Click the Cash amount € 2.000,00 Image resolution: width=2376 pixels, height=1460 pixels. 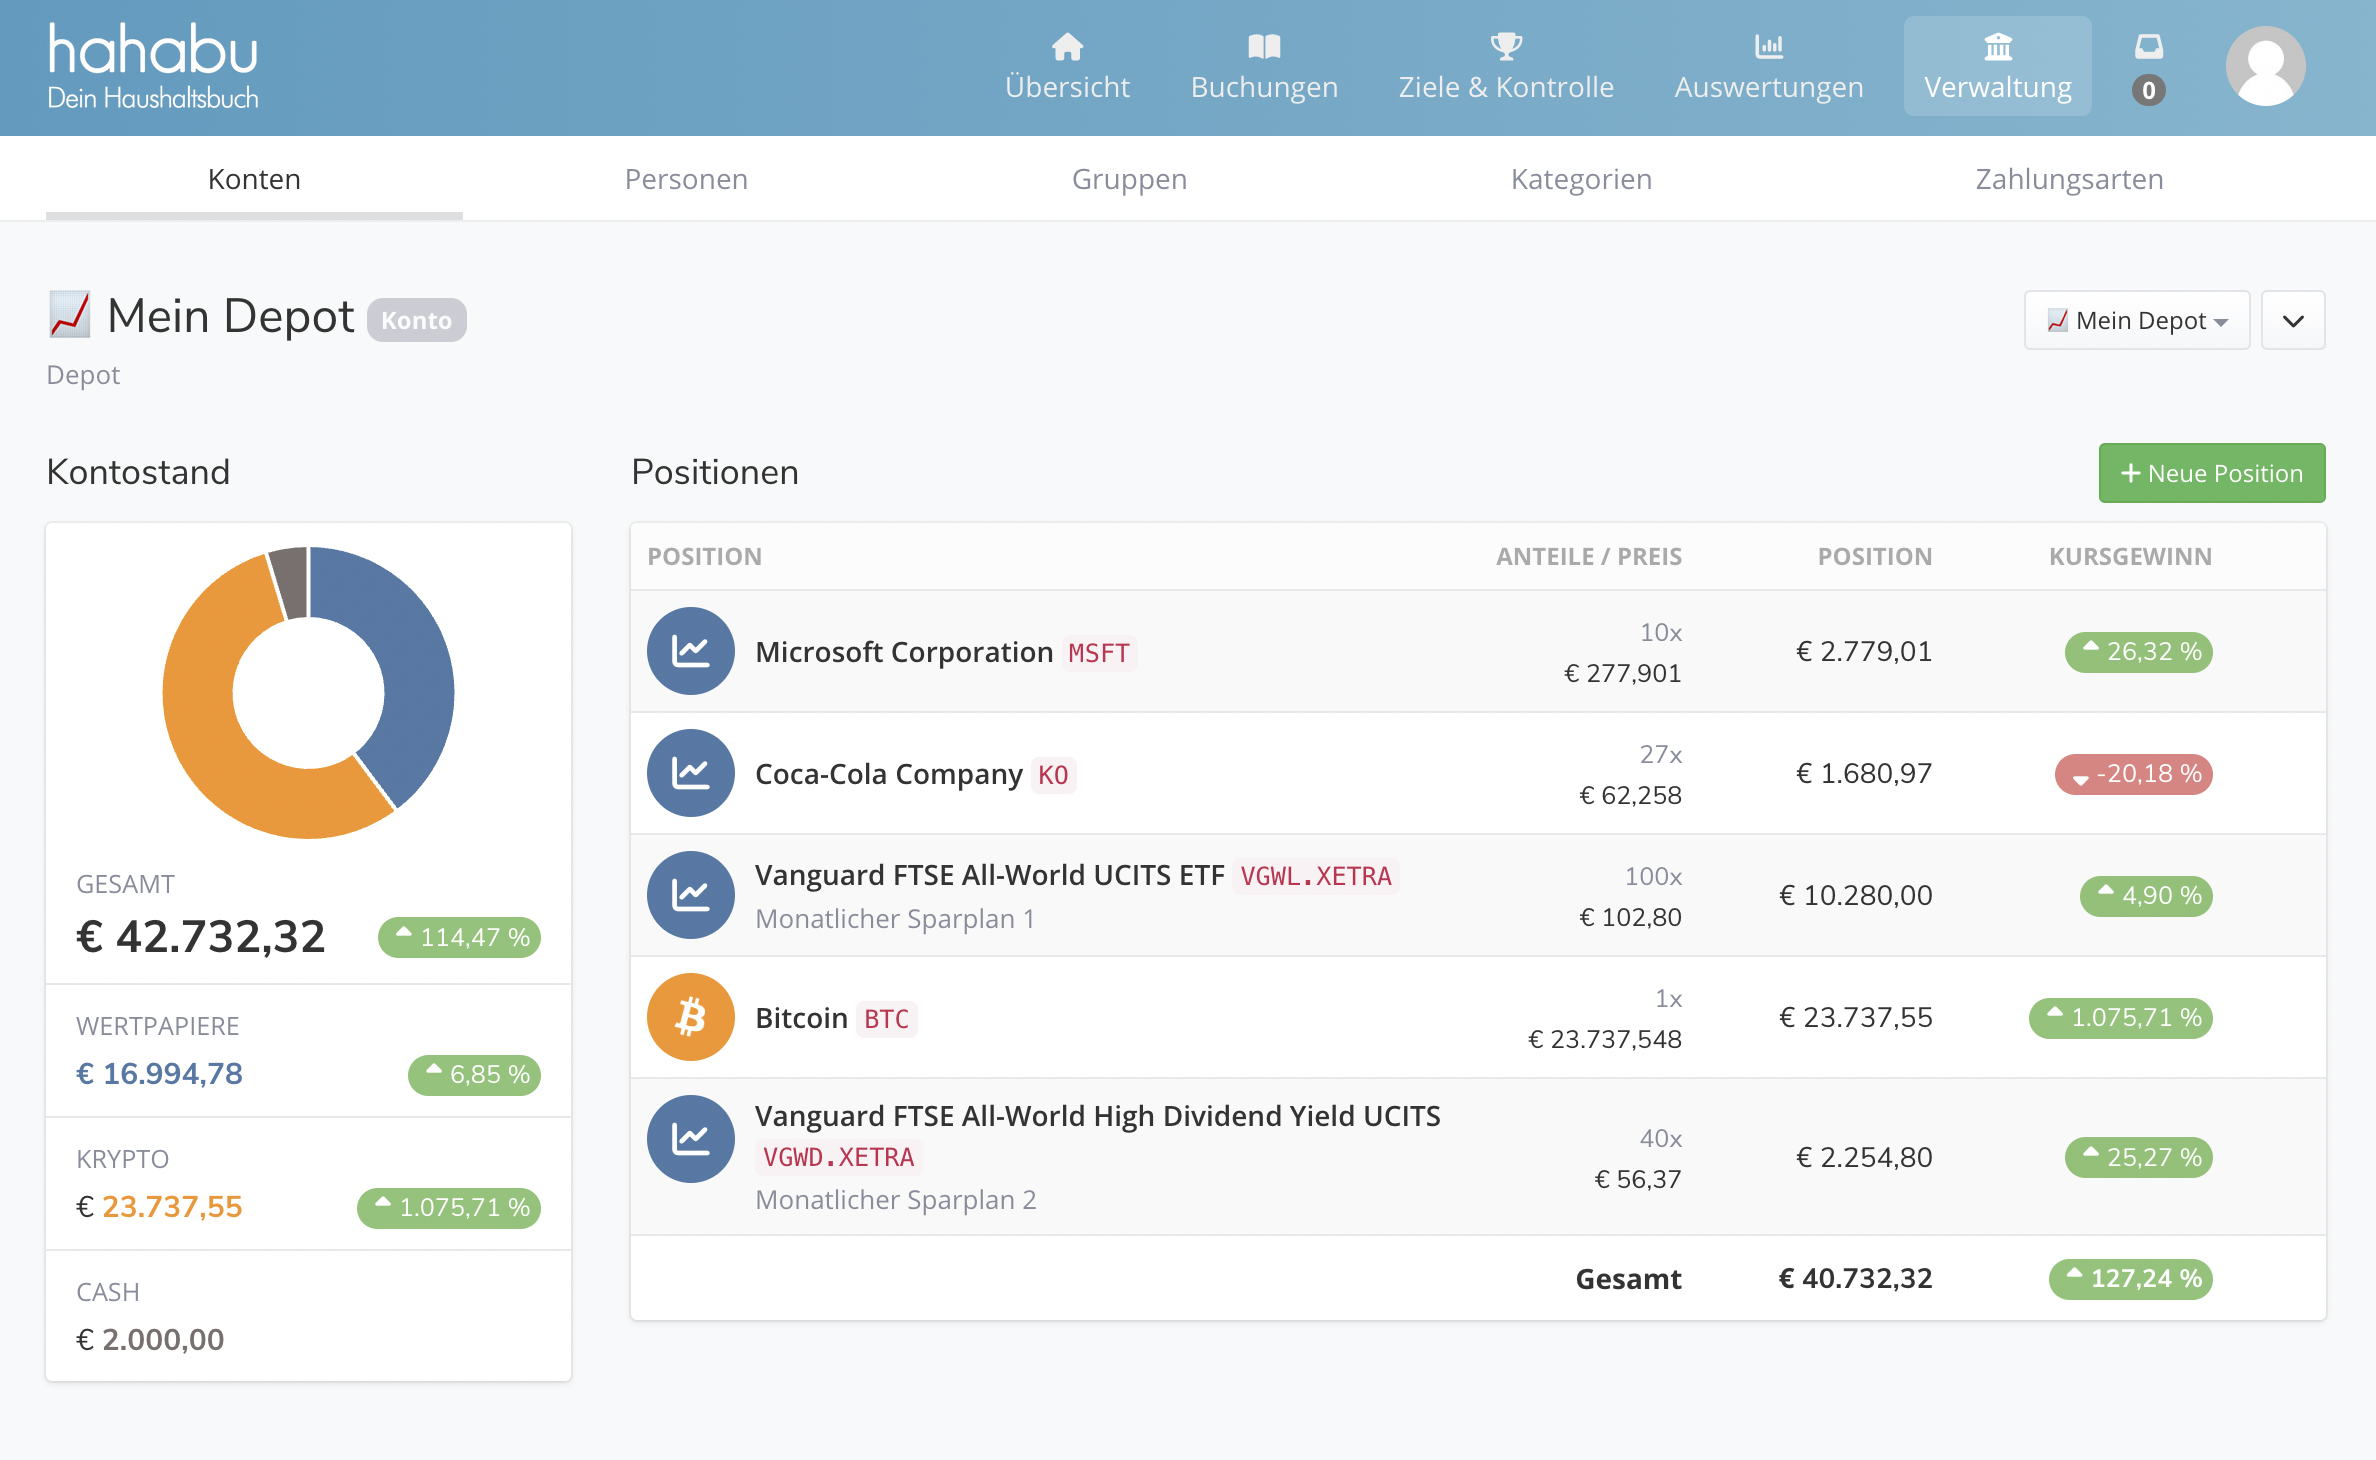coord(150,1340)
